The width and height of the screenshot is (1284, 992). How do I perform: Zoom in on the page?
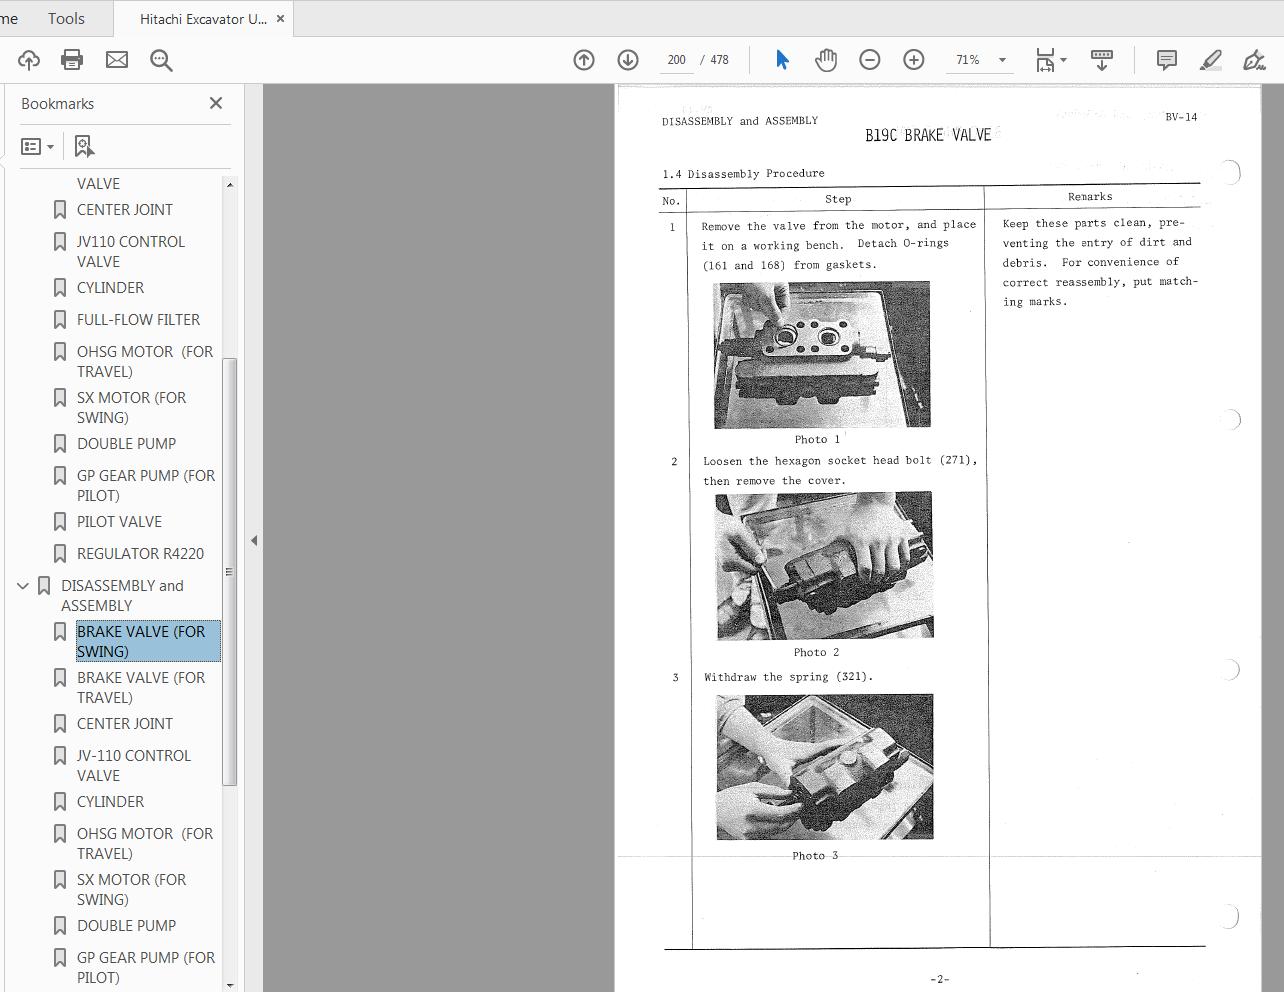tap(913, 60)
